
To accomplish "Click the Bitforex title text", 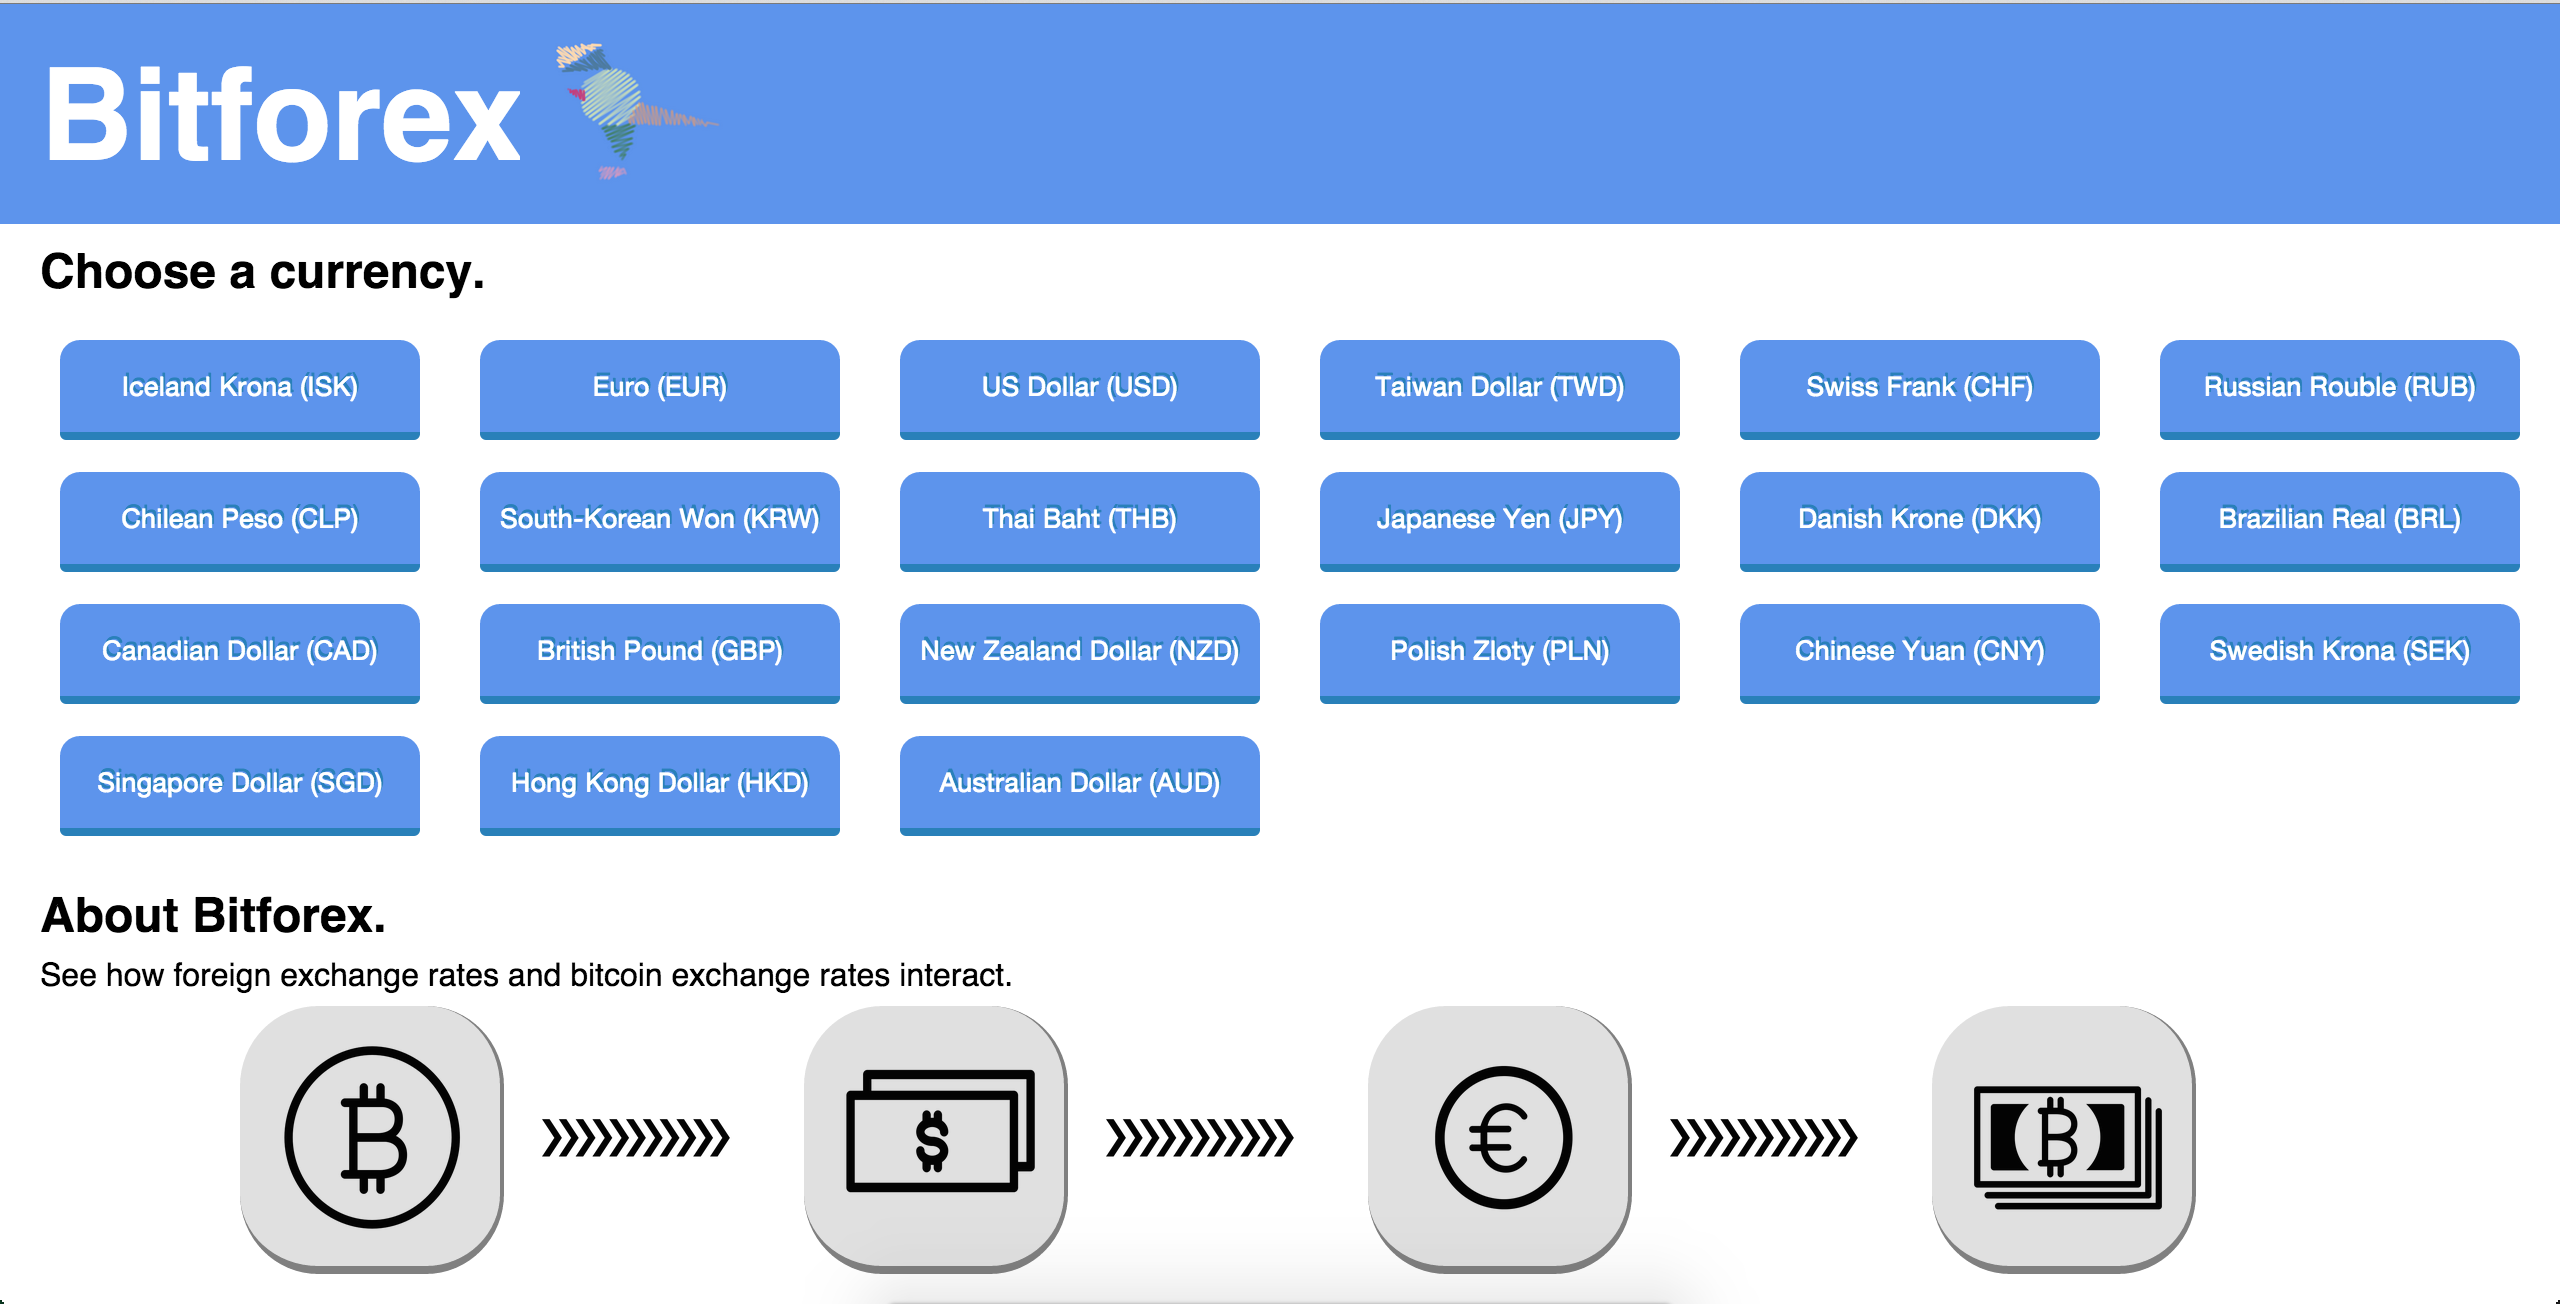I will tap(283, 115).
